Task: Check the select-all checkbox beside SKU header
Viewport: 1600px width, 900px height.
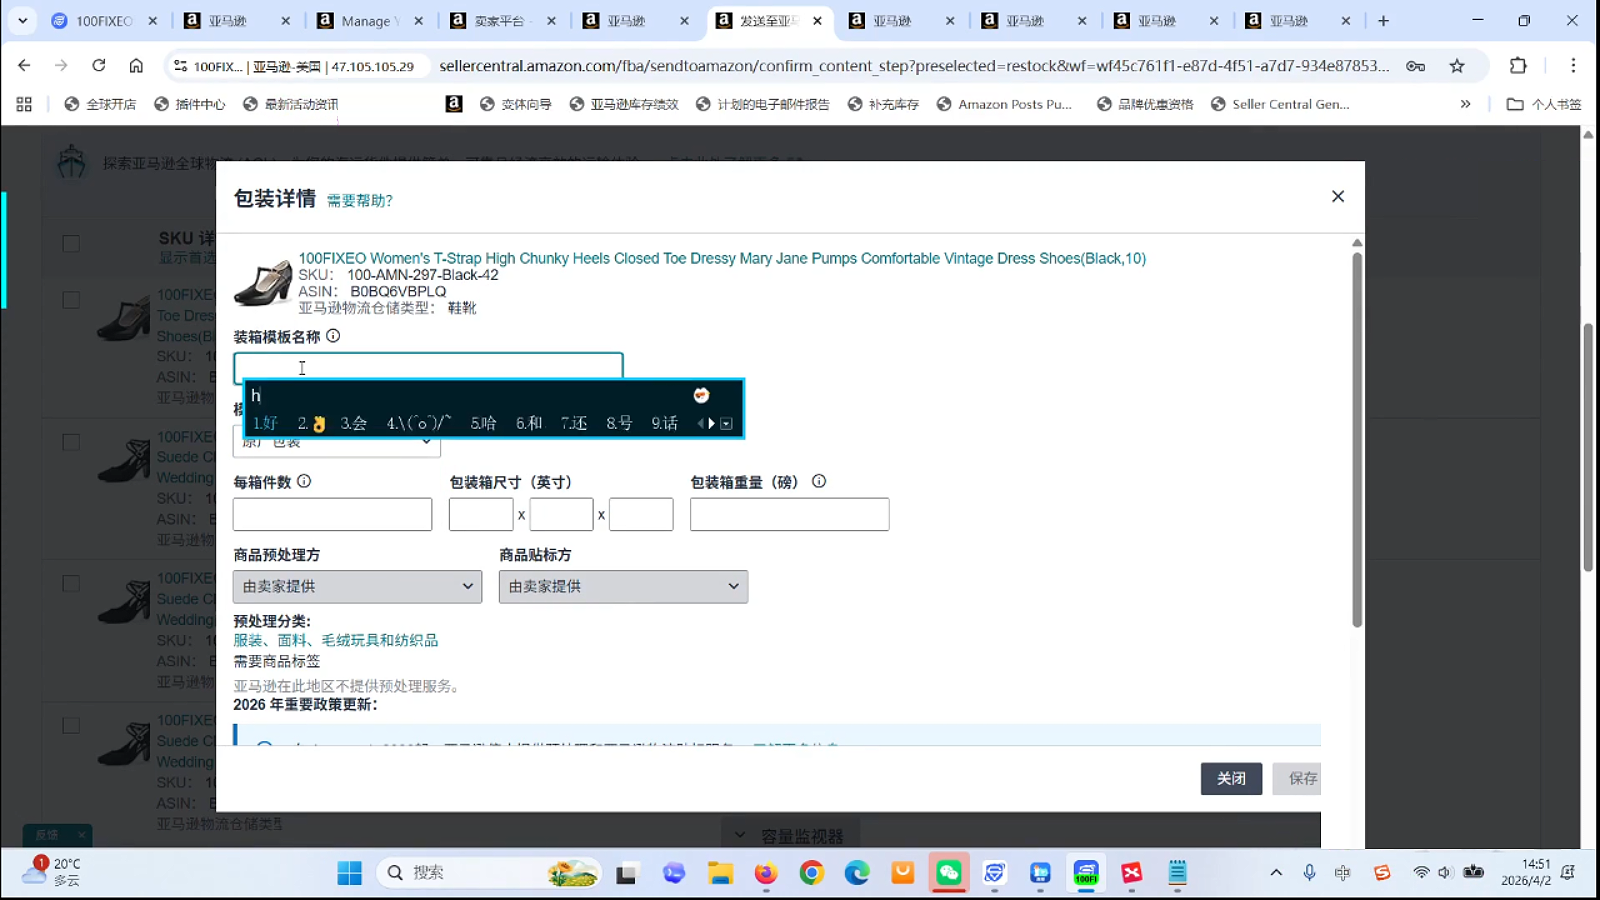Action: click(x=71, y=243)
